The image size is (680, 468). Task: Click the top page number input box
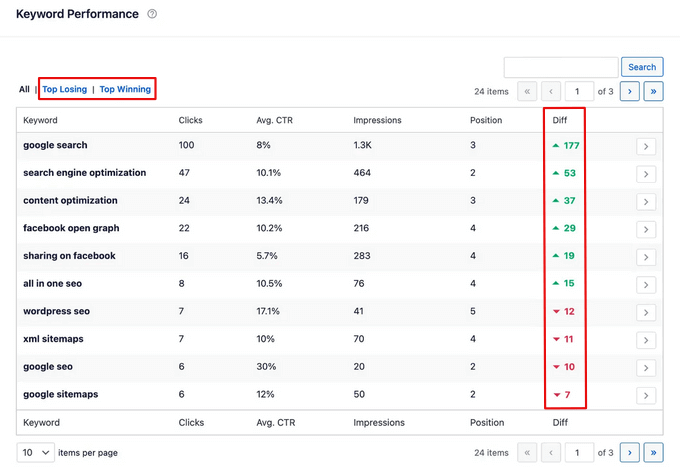[x=577, y=91]
